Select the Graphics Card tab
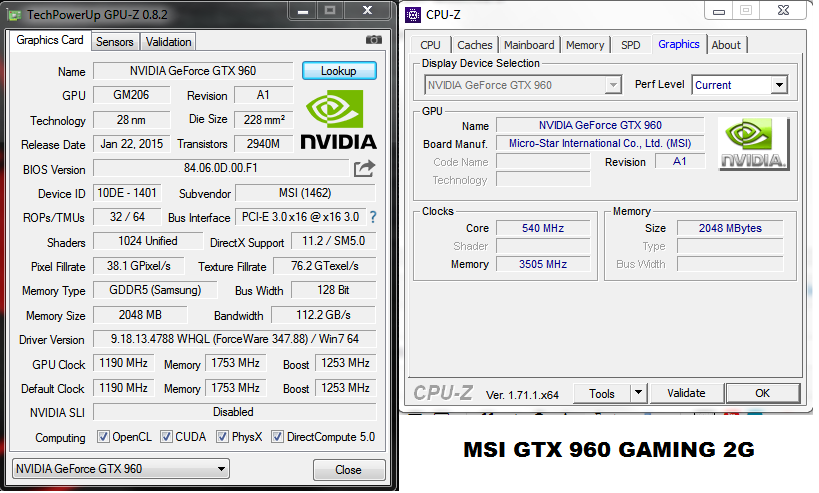This screenshot has height=493, width=819. click(x=50, y=40)
